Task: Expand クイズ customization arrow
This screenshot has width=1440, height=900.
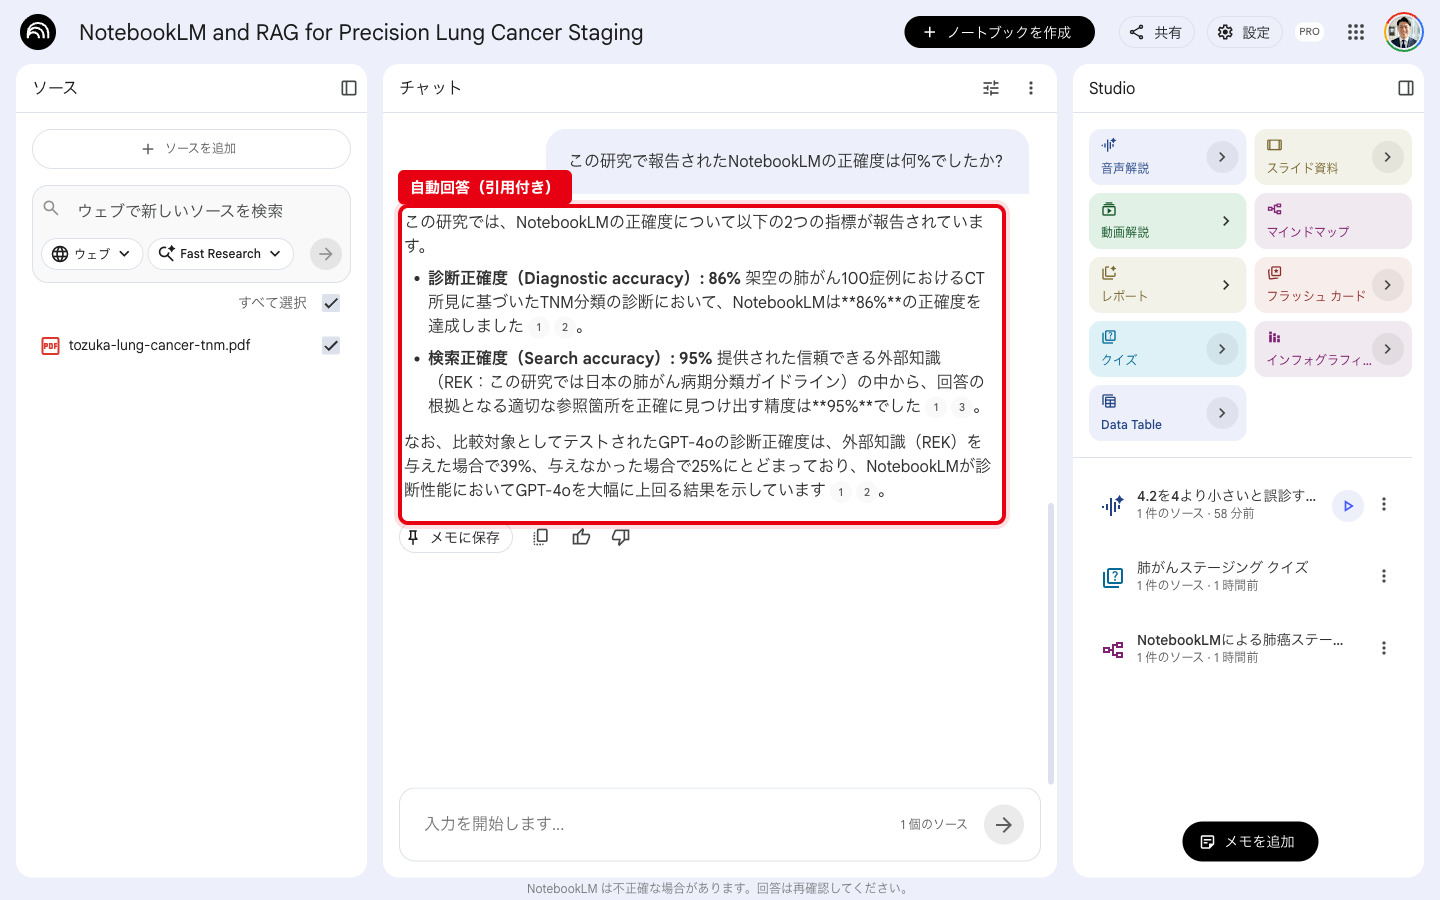Action: point(1222,349)
